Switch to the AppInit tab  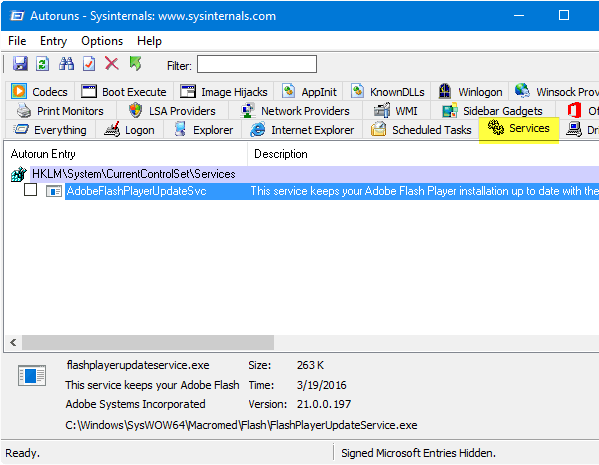coord(309,92)
